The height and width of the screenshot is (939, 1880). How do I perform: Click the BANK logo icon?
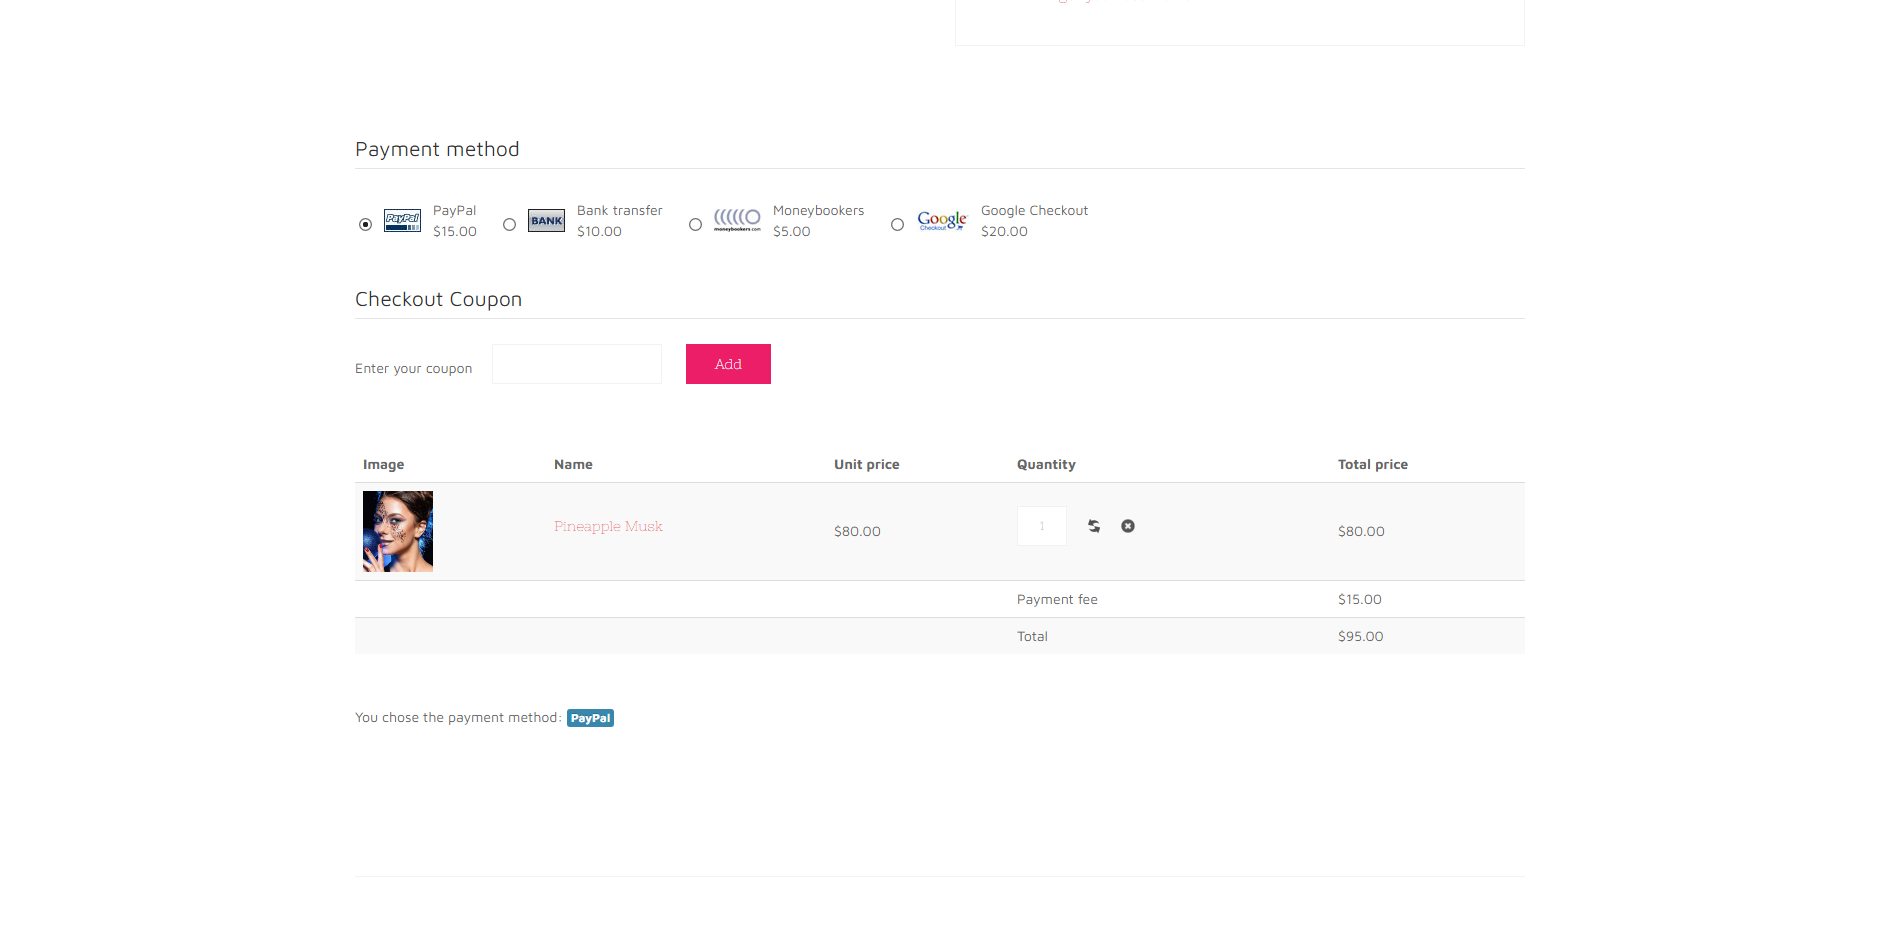pos(546,221)
